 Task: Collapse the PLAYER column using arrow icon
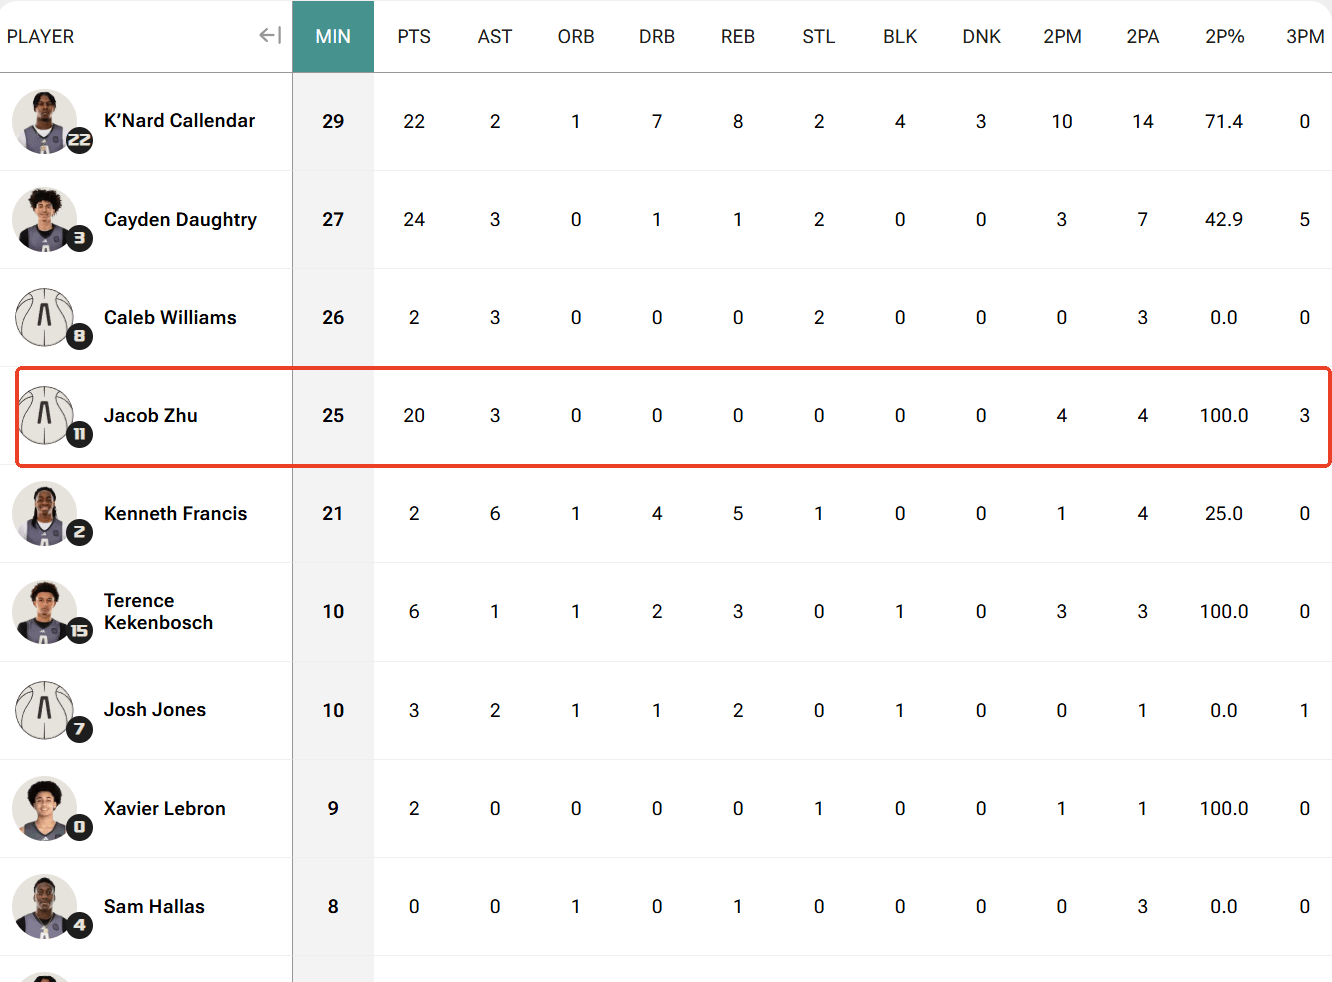[x=270, y=36]
